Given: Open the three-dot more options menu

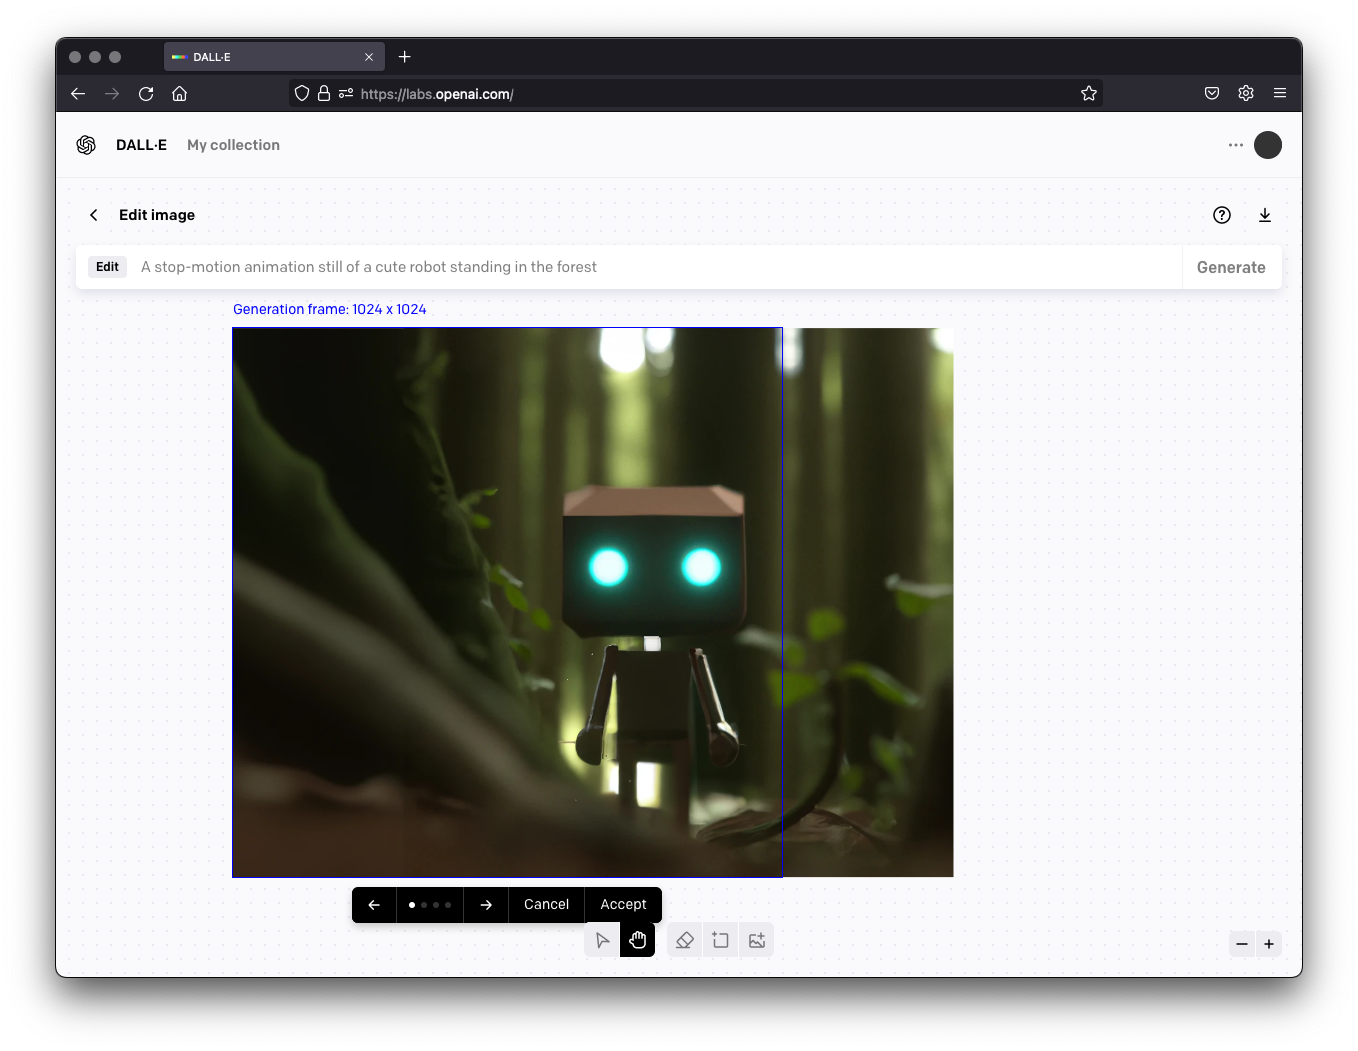Looking at the screenshot, I should click(1236, 145).
